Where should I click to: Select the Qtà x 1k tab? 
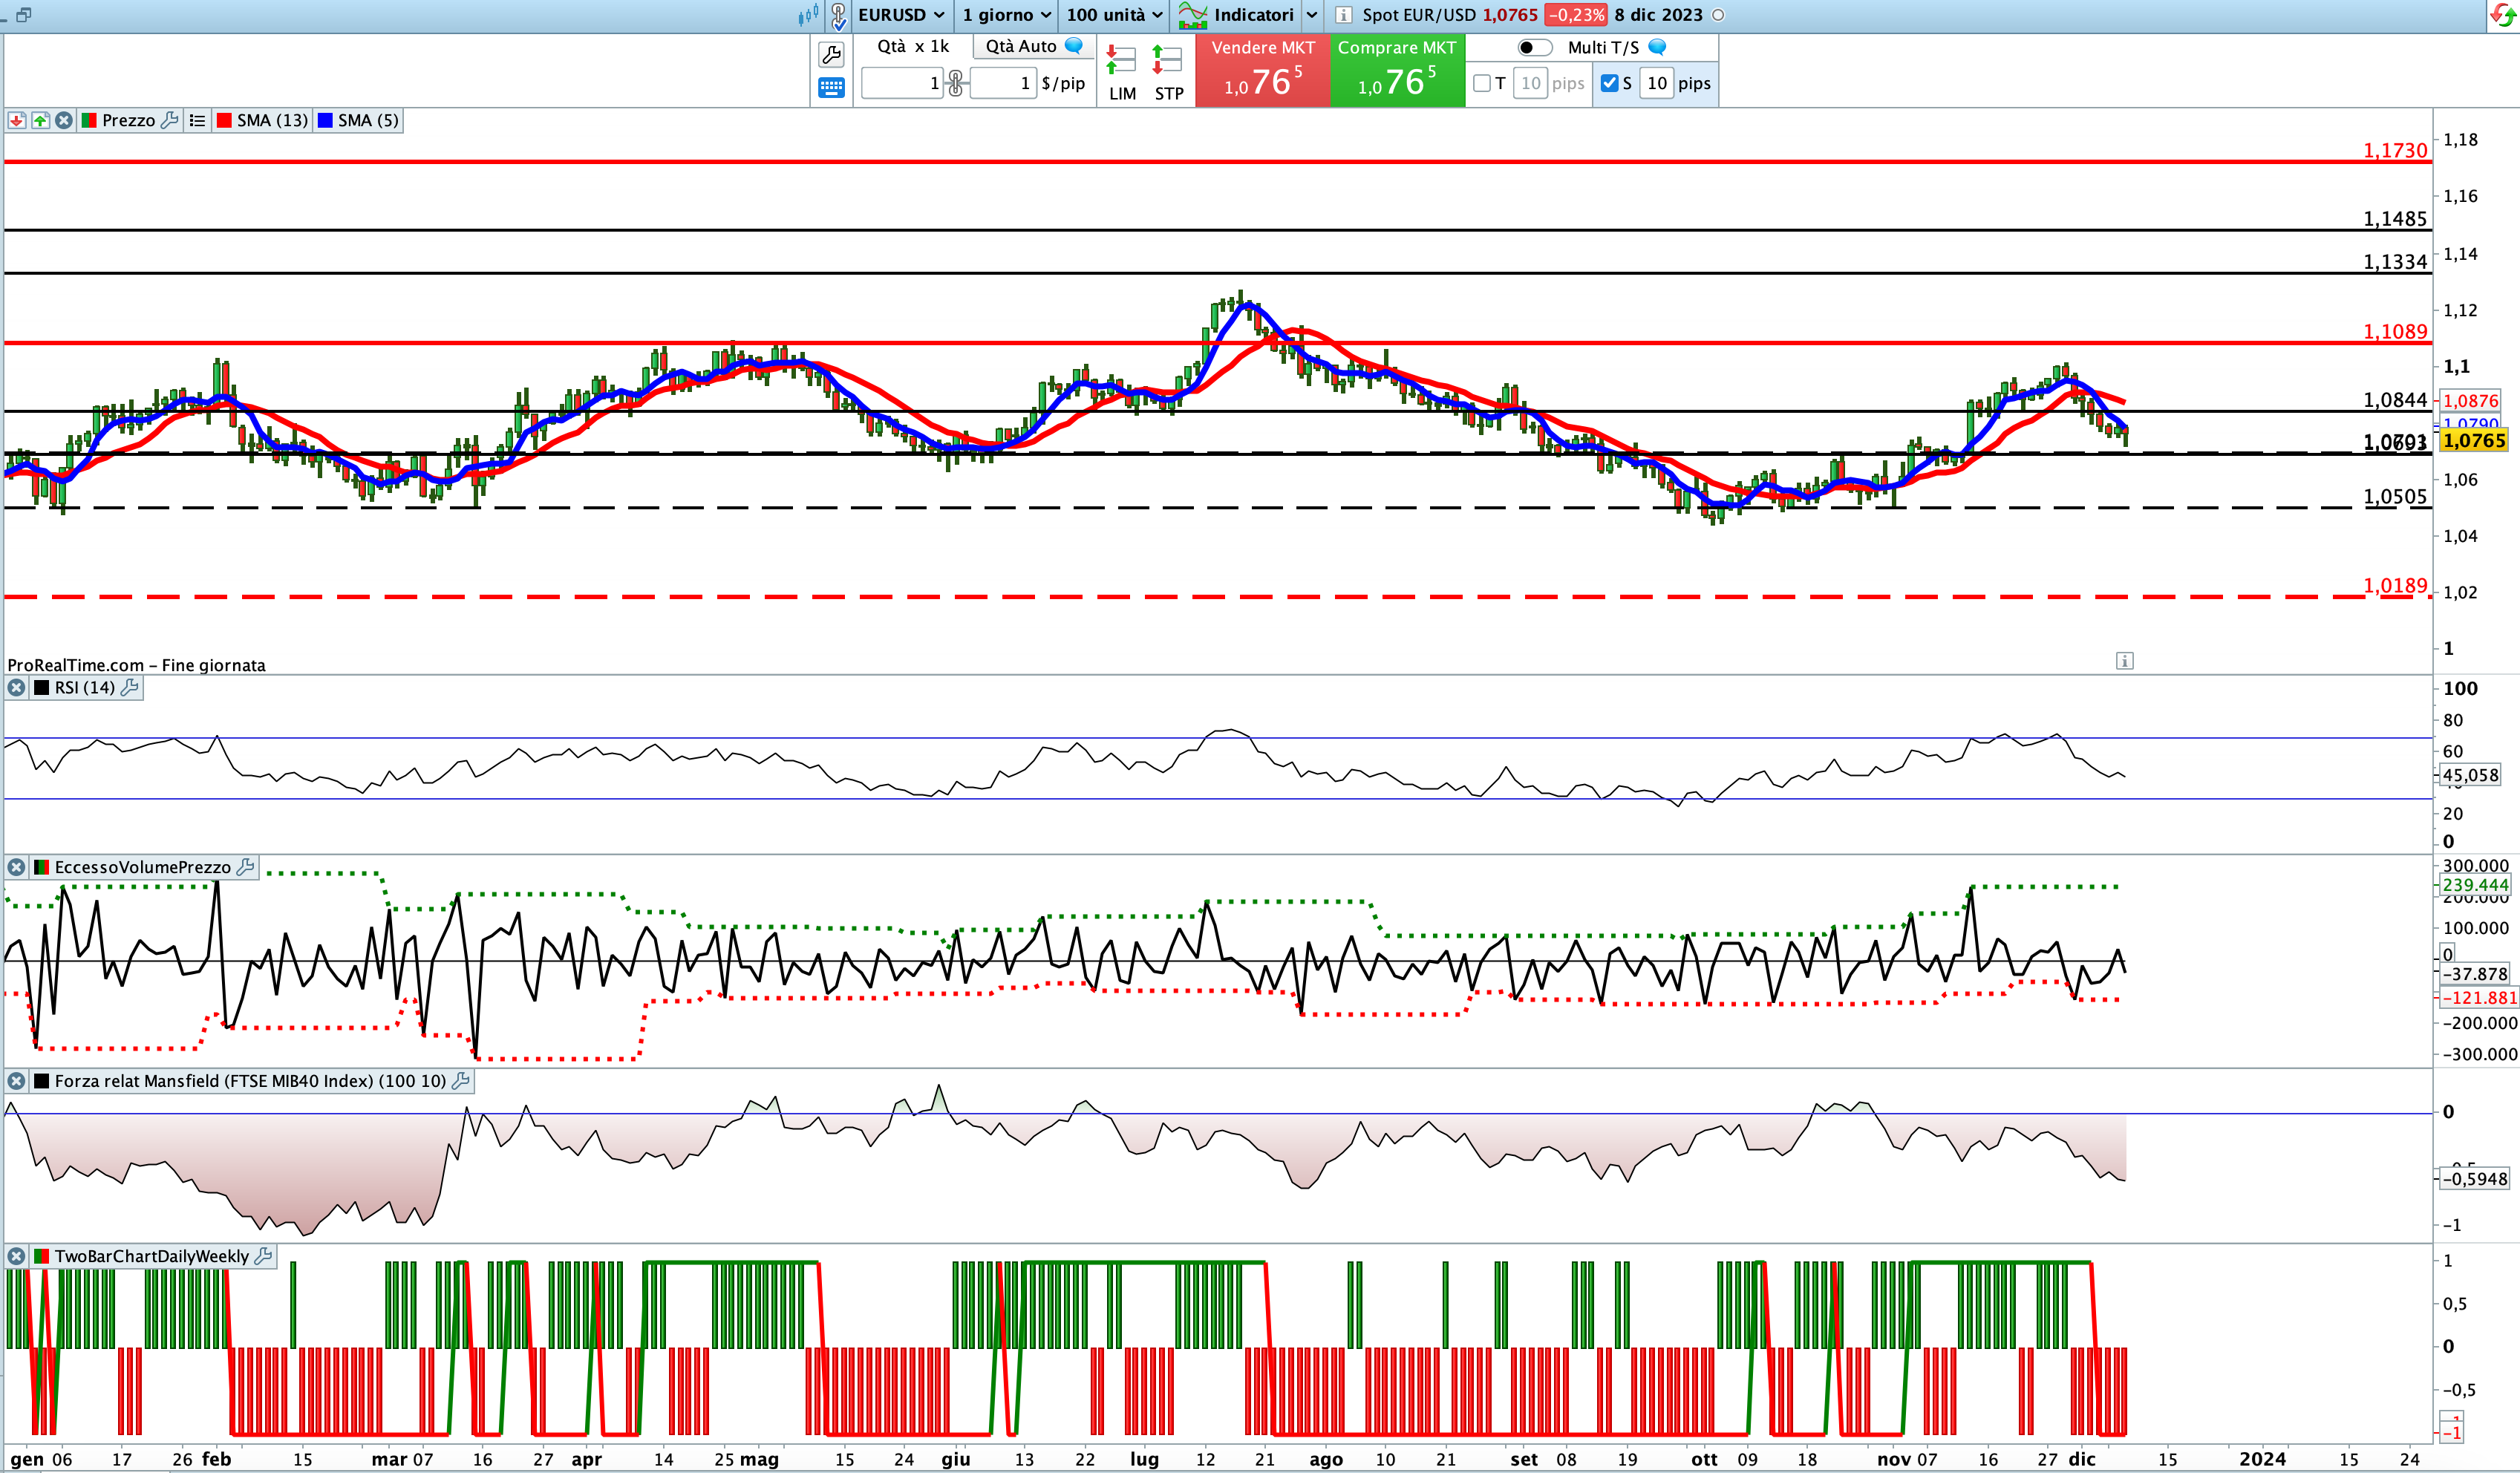(x=912, y=46)
